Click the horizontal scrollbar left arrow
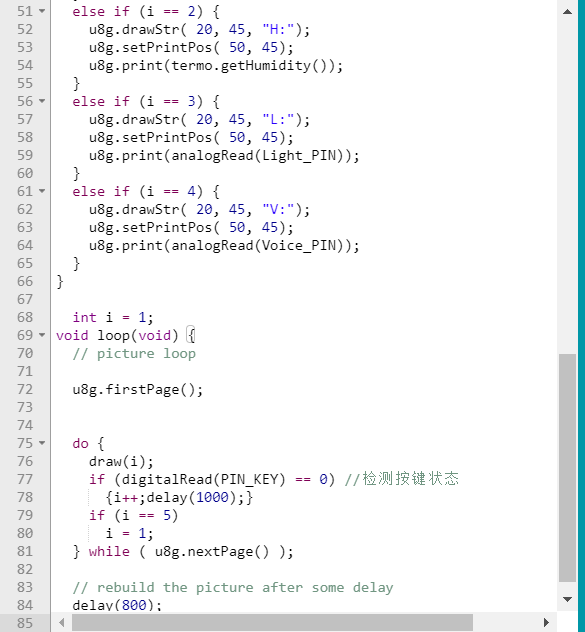The width and height of the screenshot is (585, 632). [62, 623]
